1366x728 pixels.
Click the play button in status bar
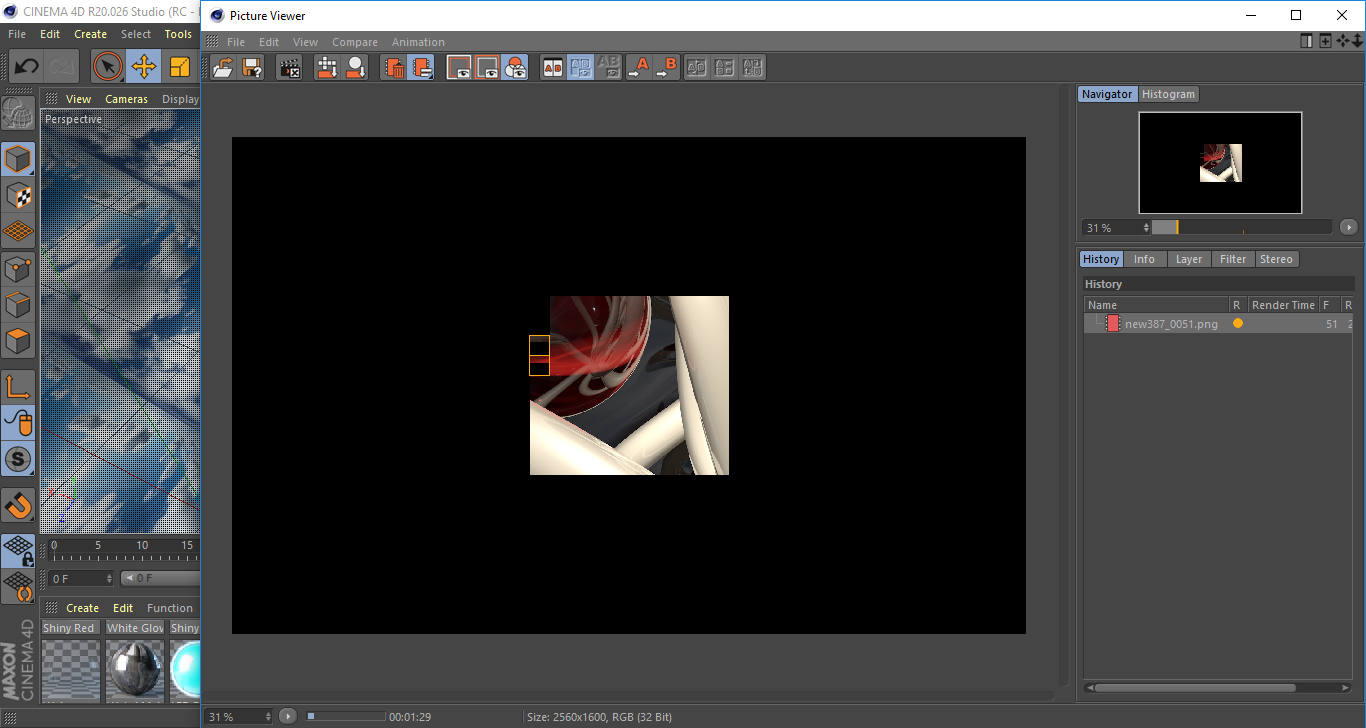pyautogui.click(x=288, y=716)
